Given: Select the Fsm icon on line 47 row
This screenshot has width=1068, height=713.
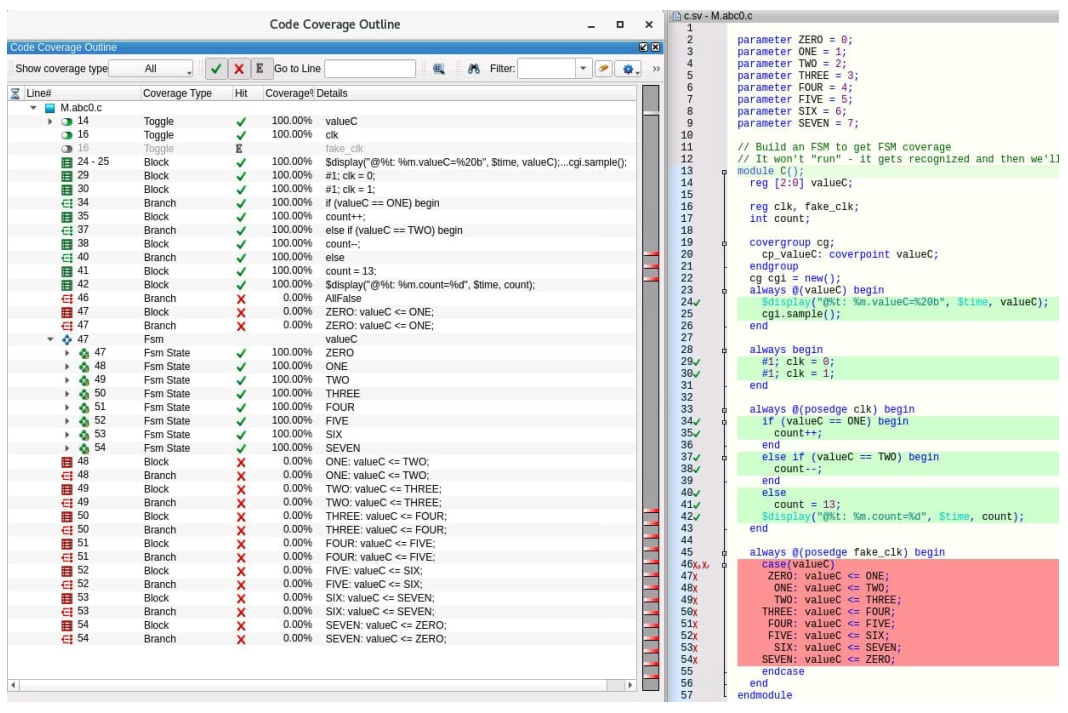Looking at the screenshot, I should click(66, 339).
